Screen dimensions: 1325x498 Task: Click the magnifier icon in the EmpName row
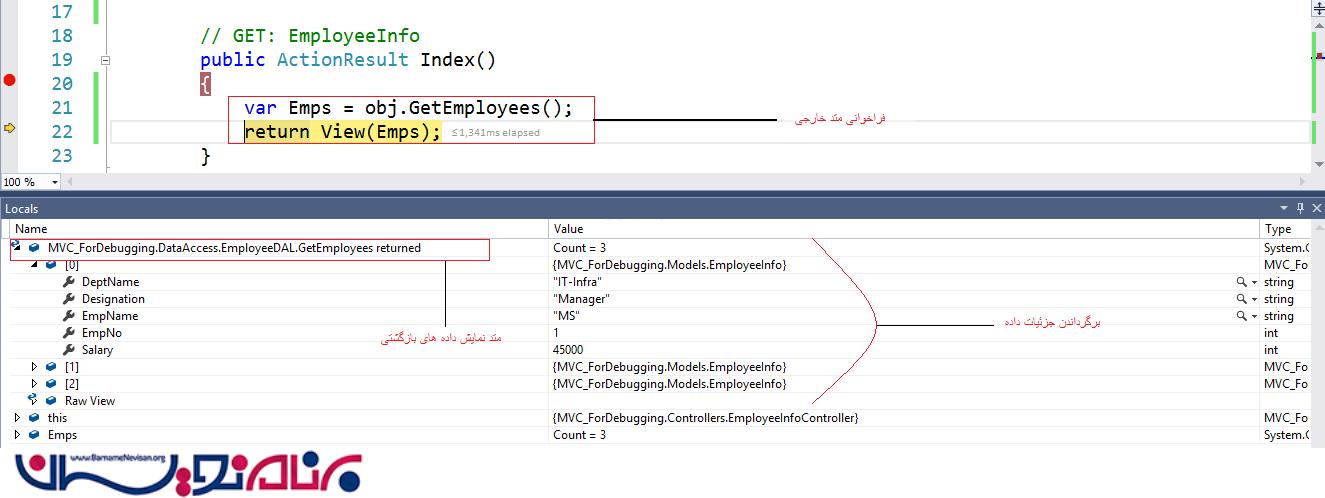tap(1241, 317)
